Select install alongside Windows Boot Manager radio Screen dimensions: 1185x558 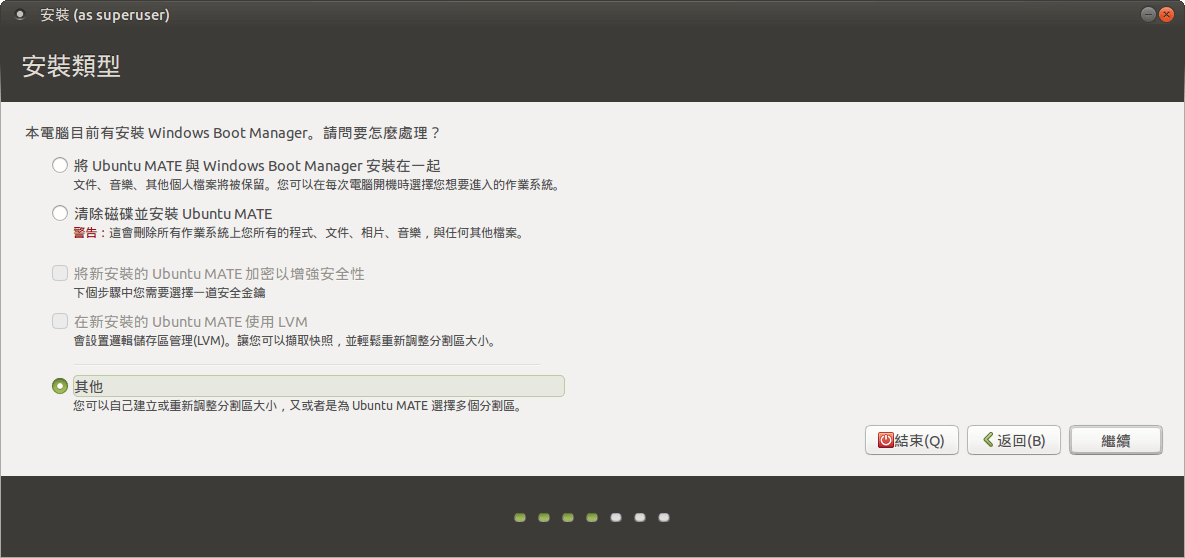tap(60, 166)
